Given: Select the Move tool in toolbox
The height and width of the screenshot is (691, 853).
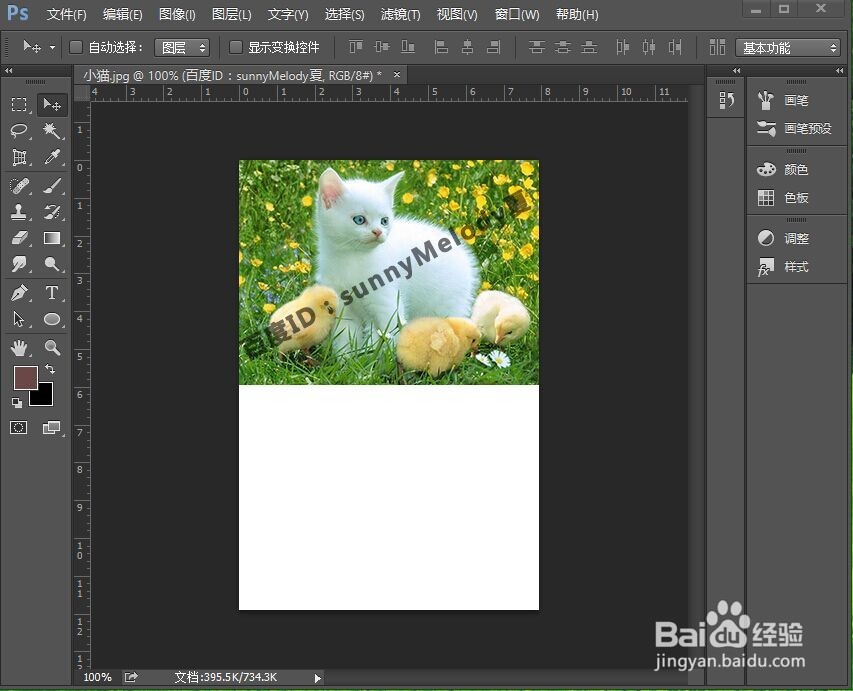Looking at the screenshot, I should click(52, 104).
